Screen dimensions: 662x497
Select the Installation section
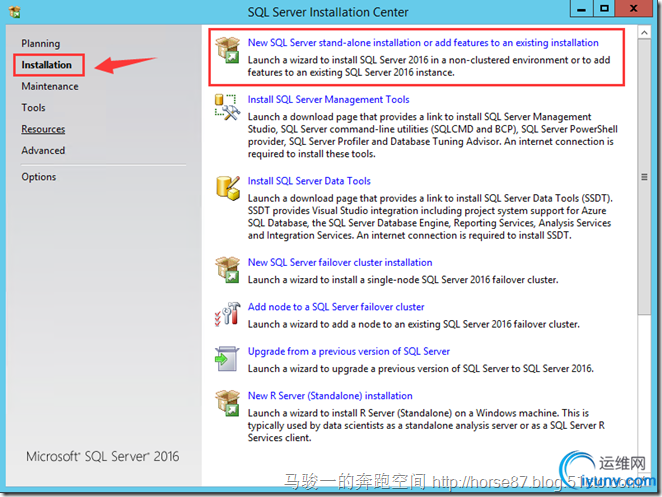(x=46, y=65)
